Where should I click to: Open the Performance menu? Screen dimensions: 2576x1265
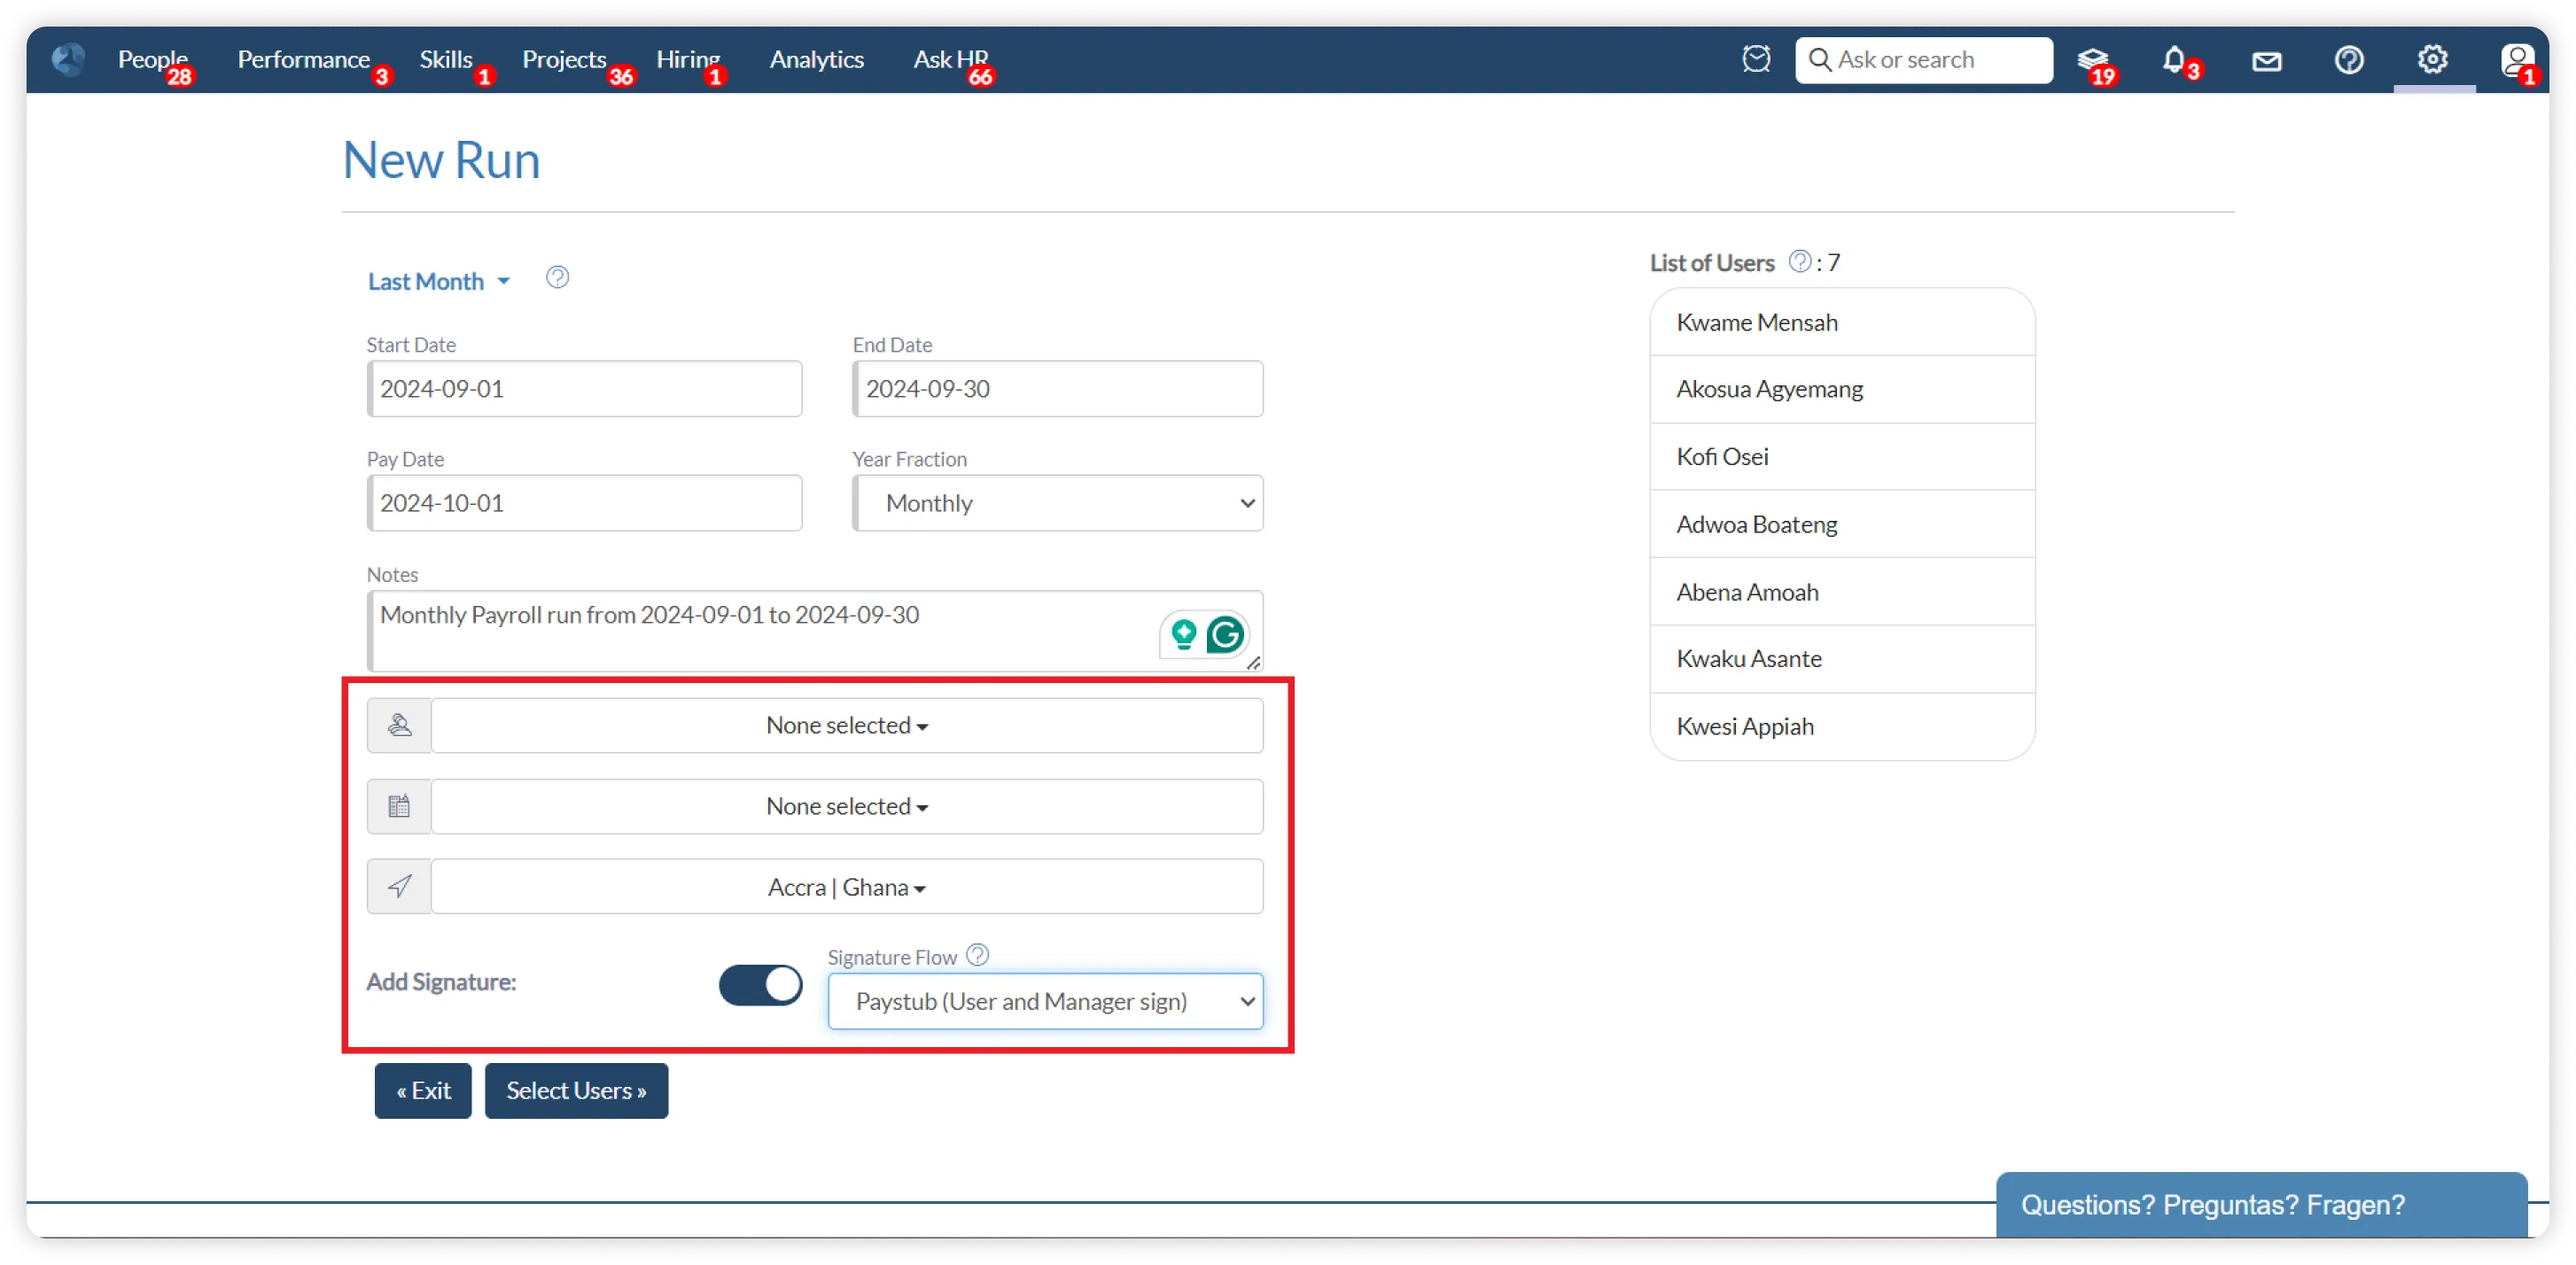click(x=303, y=60)
